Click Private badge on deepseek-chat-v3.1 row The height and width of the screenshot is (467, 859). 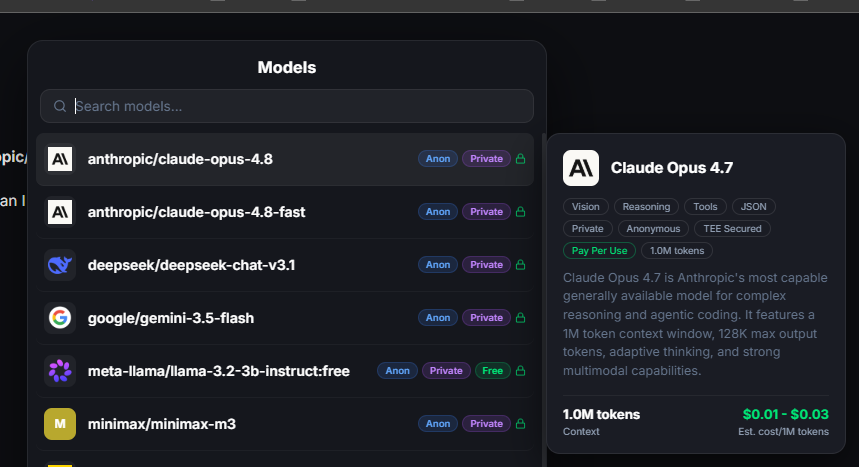(486, 265)
